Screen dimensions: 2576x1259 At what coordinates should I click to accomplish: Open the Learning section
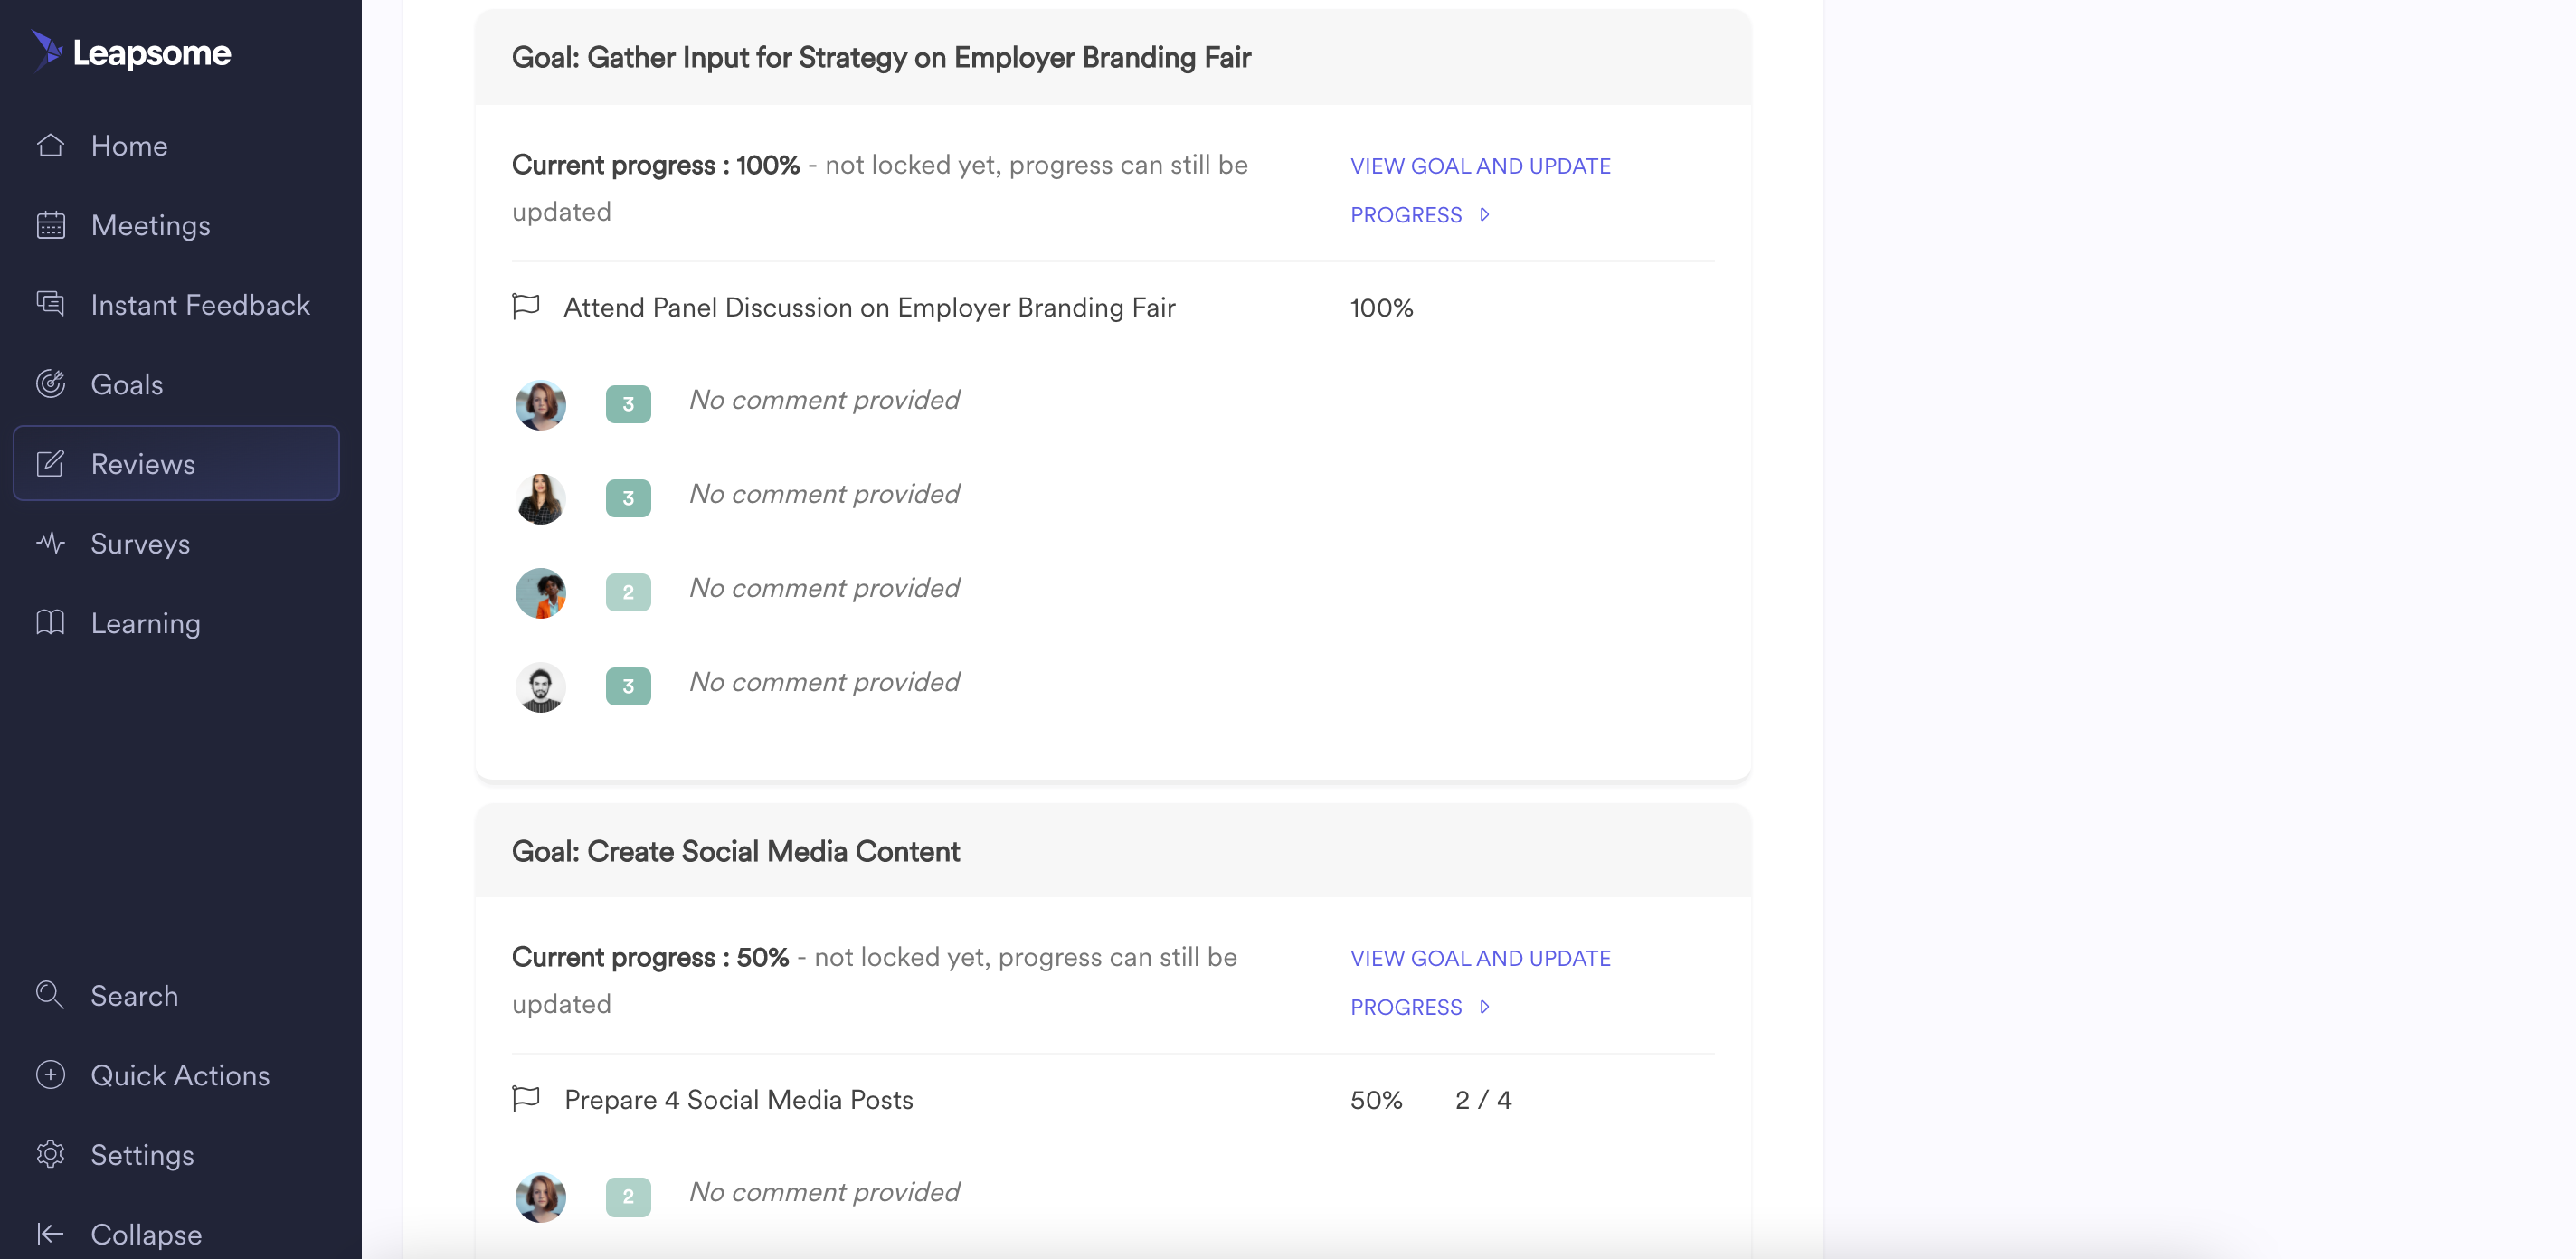176,623
